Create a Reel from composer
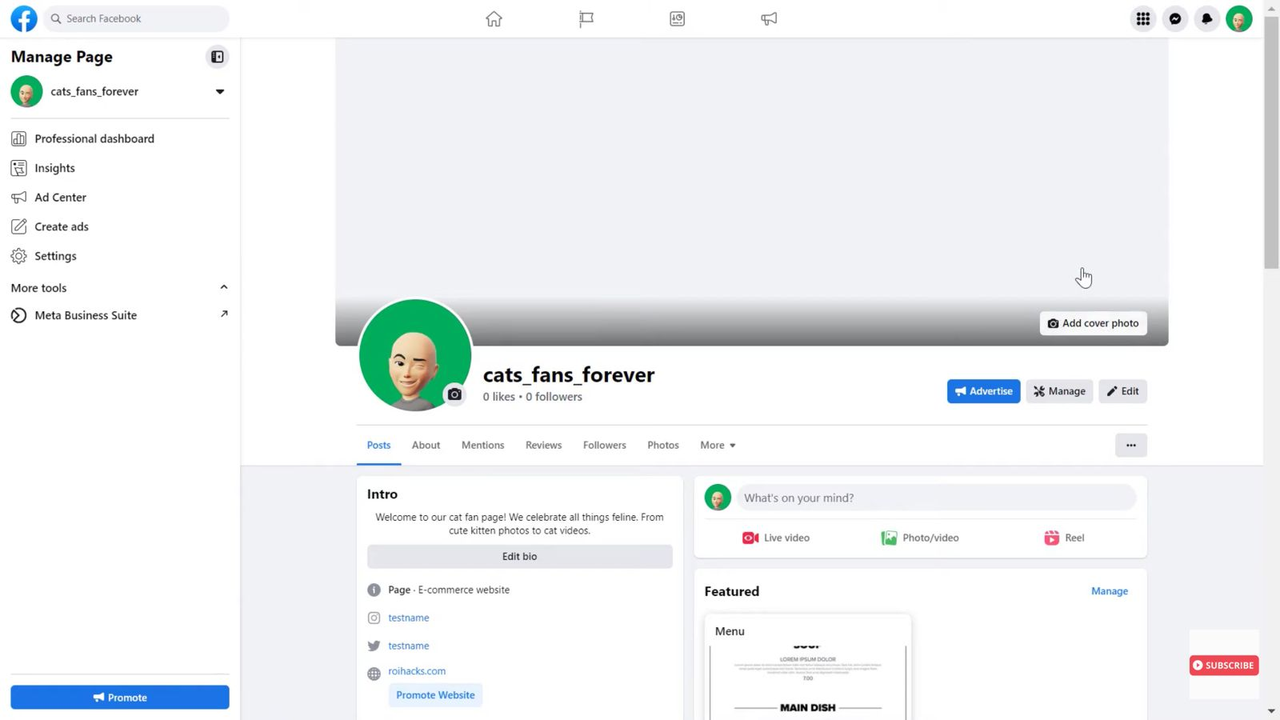Screen dimensions: 1280x720 click(1064, 538)
